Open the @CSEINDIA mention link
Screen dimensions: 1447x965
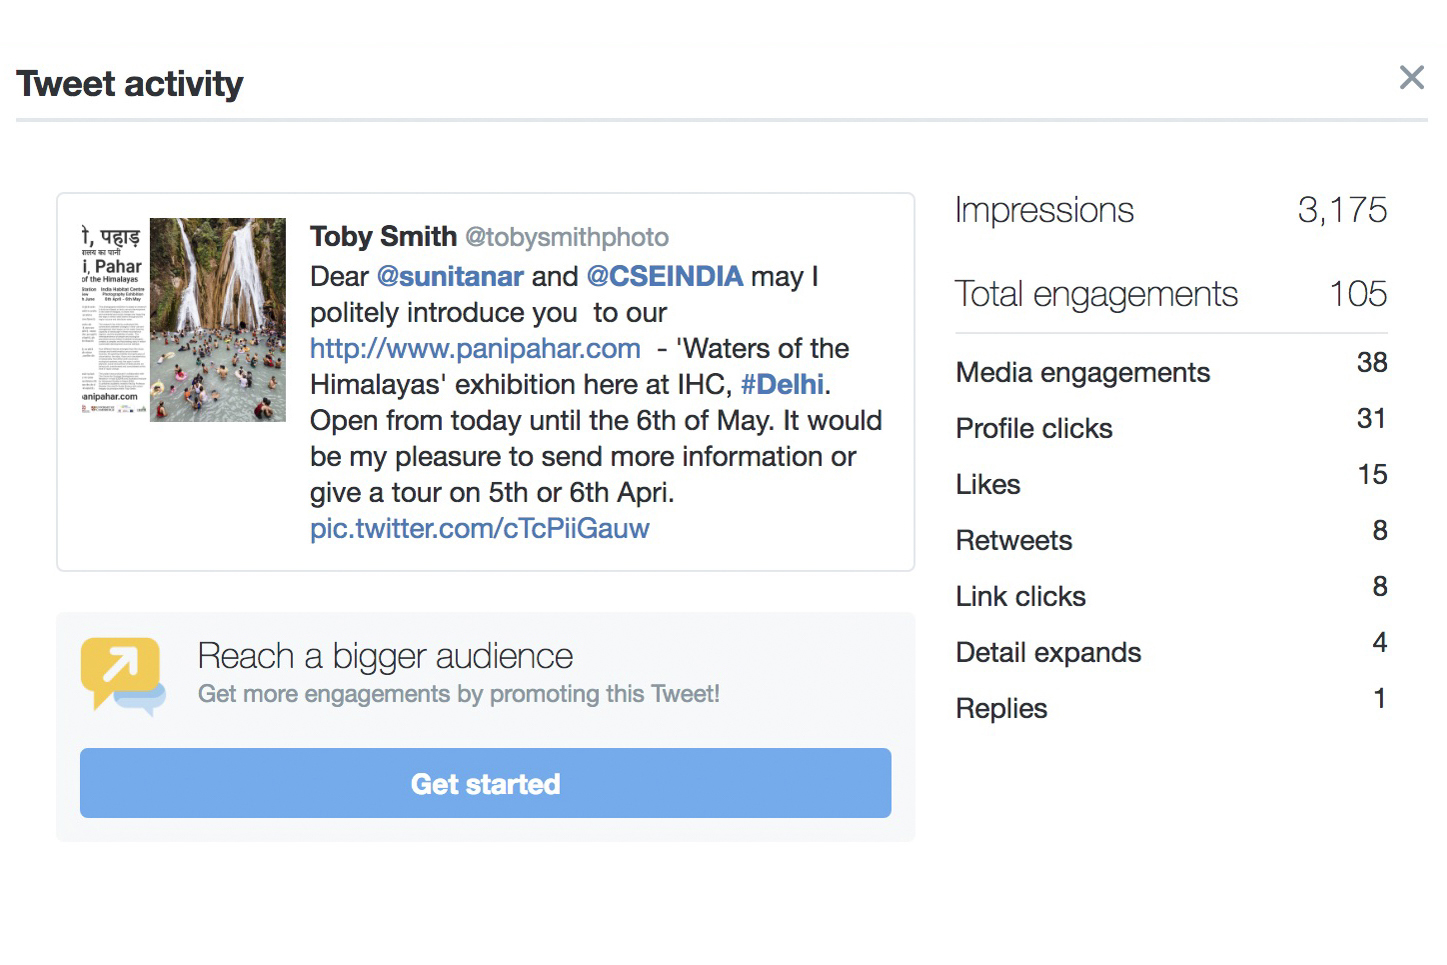664,276
